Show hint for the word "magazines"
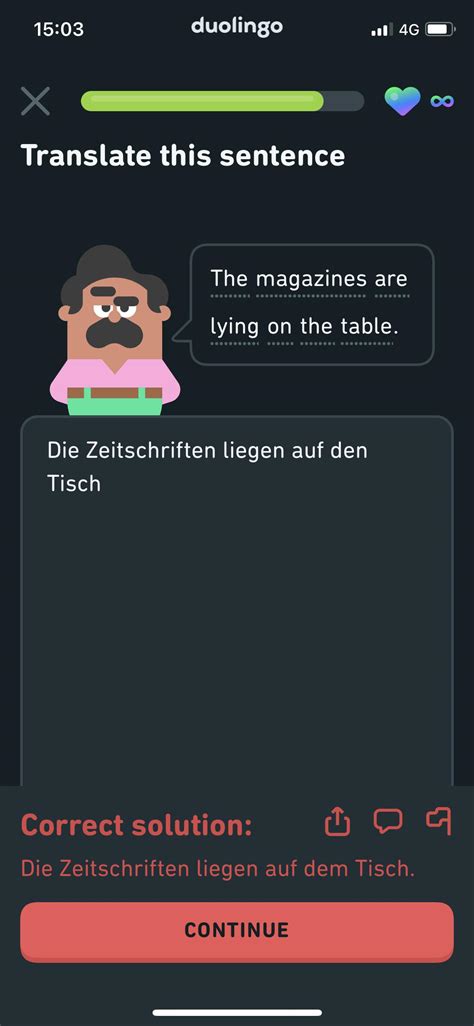The image size is (474, 1026). click(311, 279)
